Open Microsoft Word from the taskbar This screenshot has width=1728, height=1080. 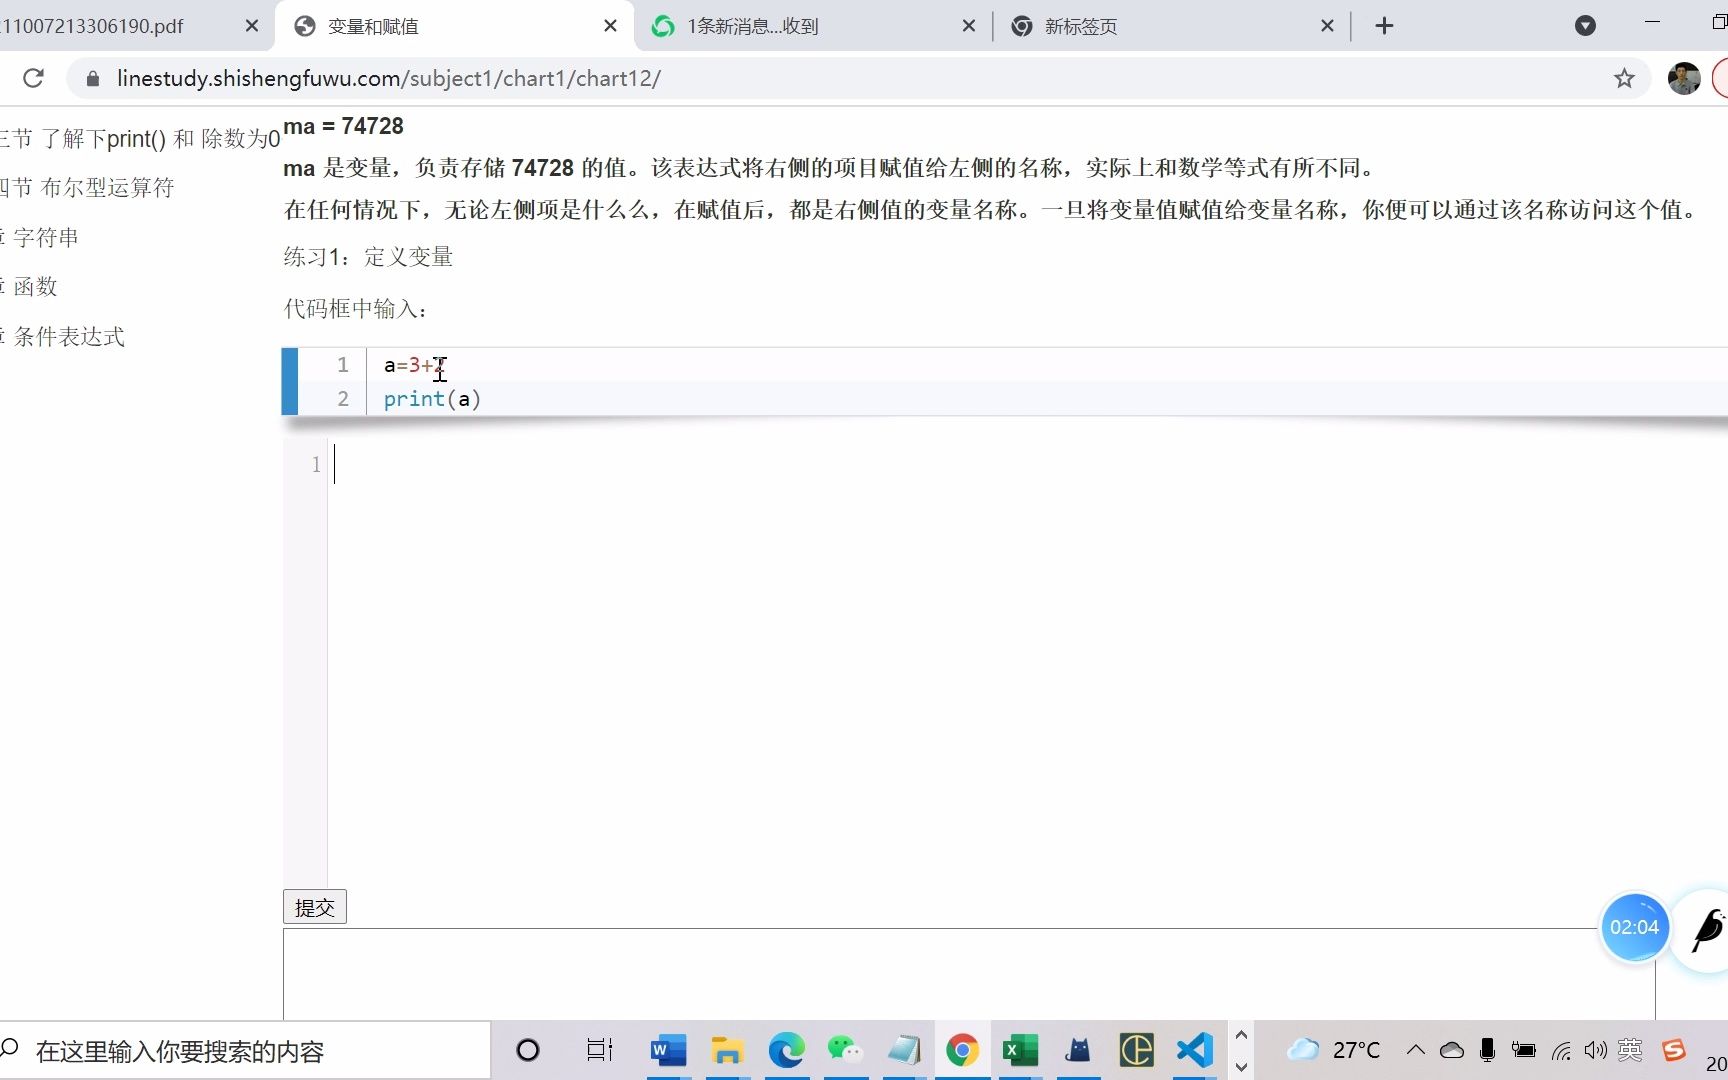click(x=667, y=1050)
